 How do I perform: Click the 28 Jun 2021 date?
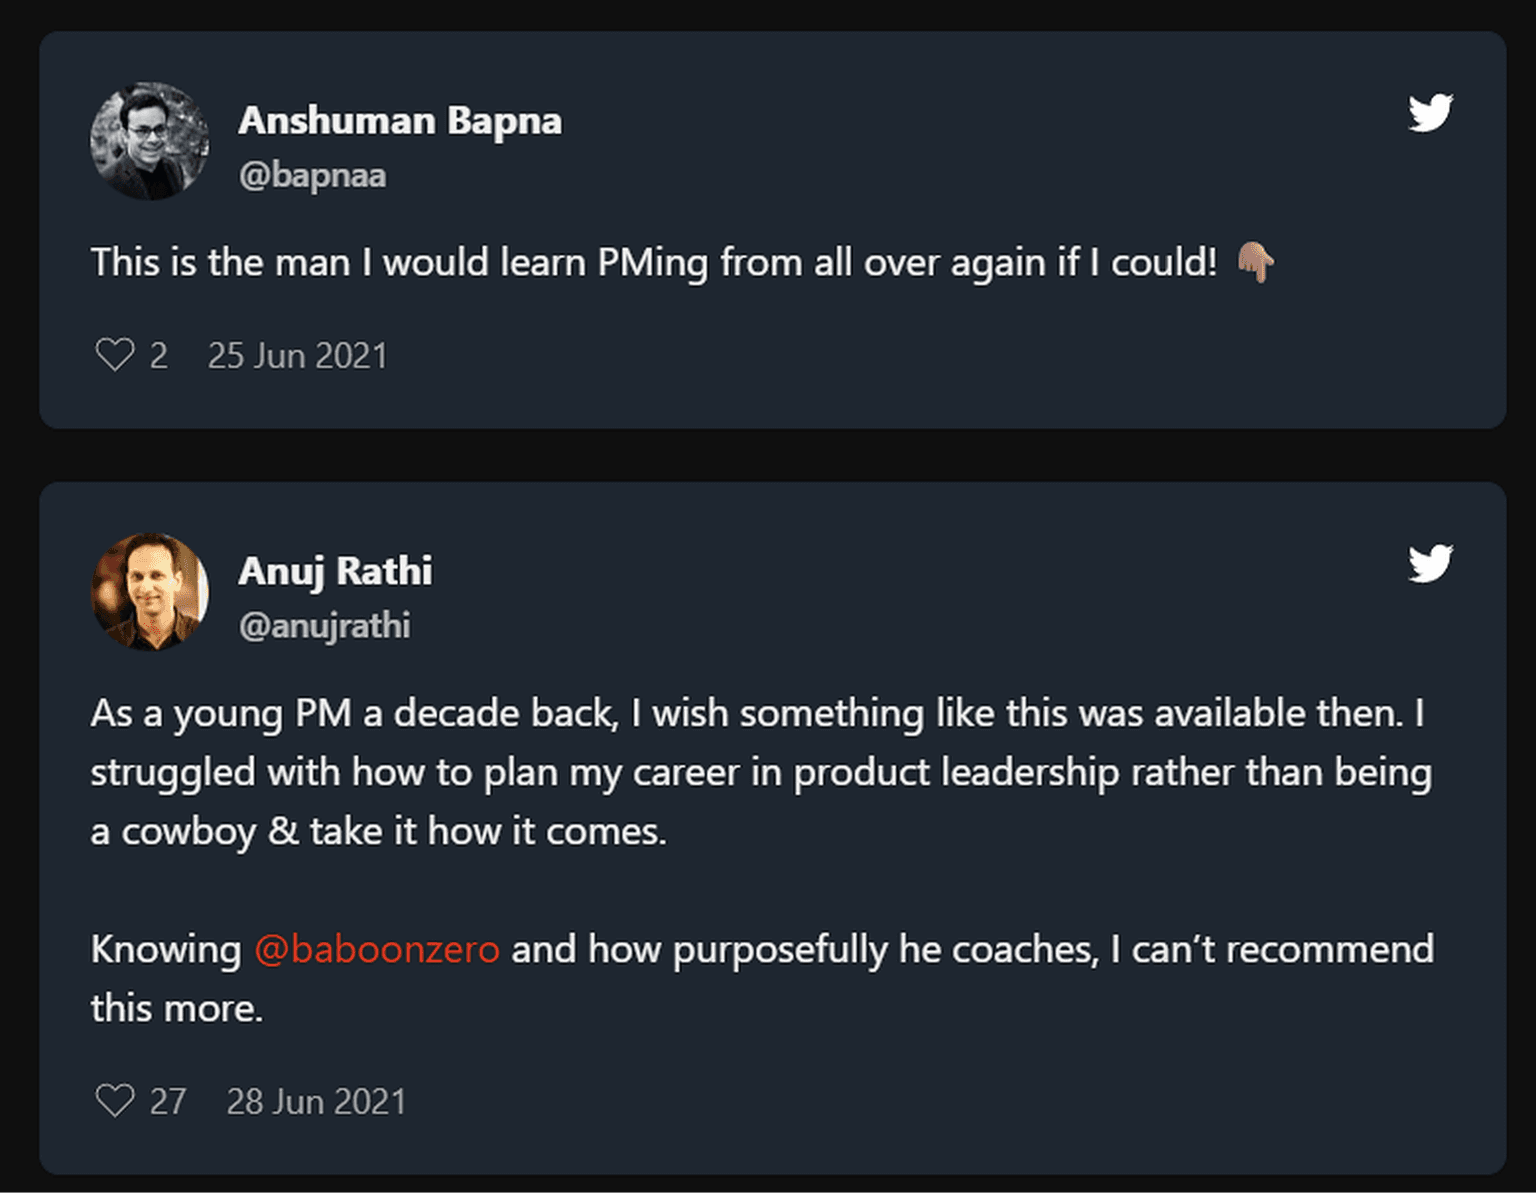click(x=316, y=1102)
